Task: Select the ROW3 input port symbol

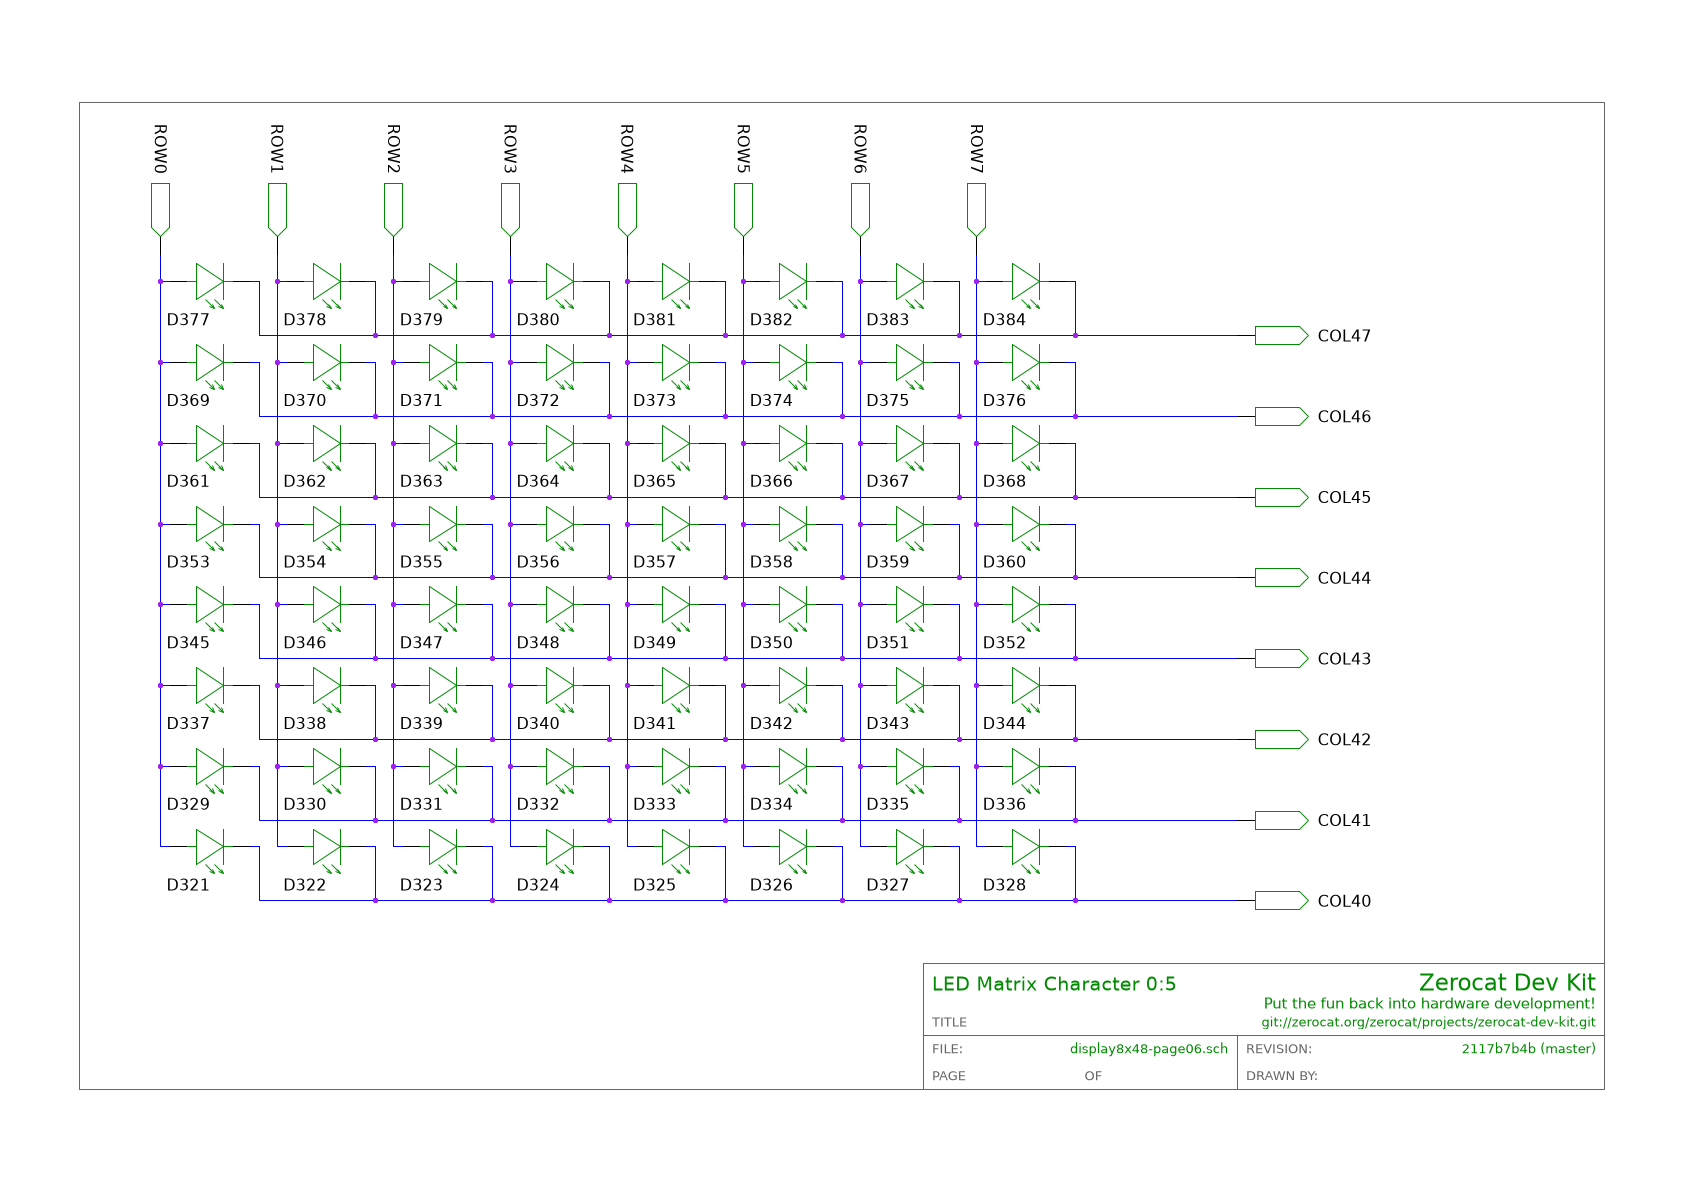Action: 510,209
